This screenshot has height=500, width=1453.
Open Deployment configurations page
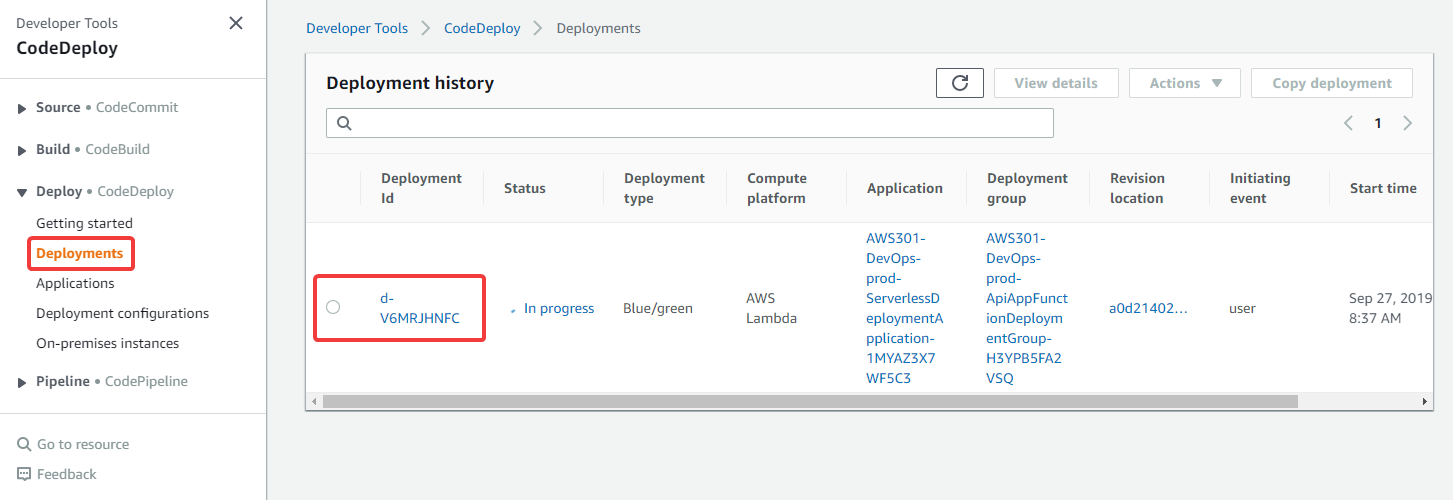(122, 313)
